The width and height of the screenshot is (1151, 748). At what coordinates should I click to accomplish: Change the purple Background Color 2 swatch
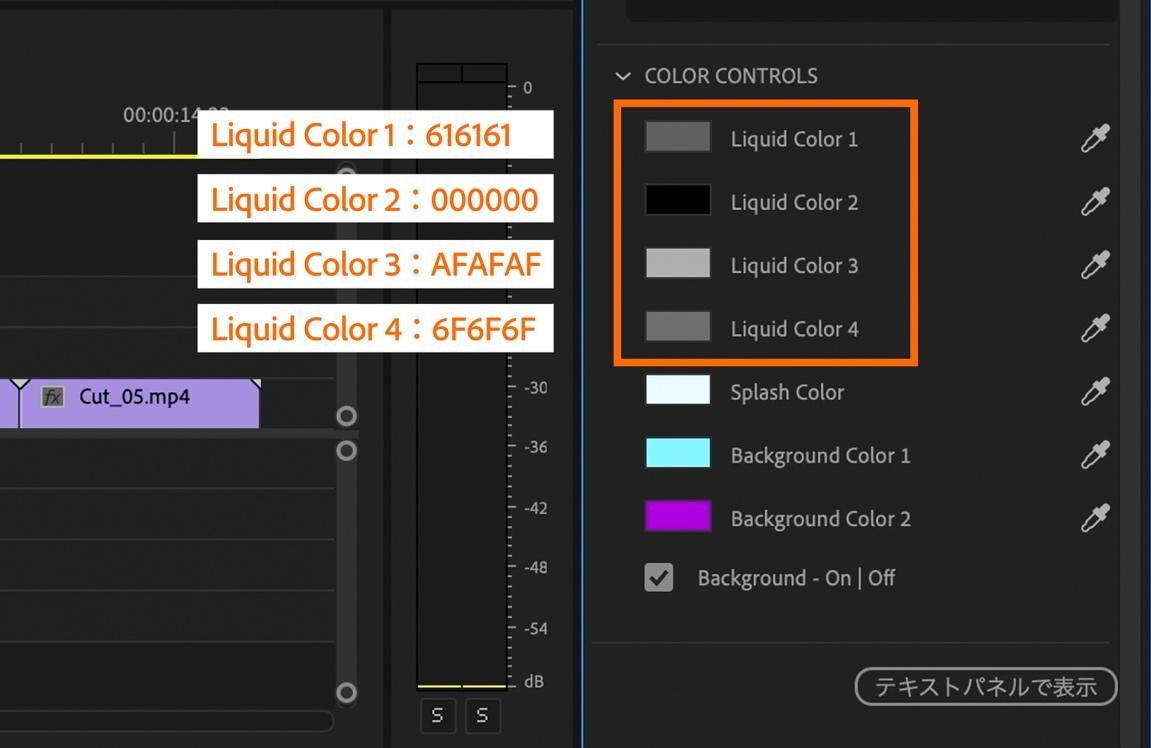click(678, 516)
